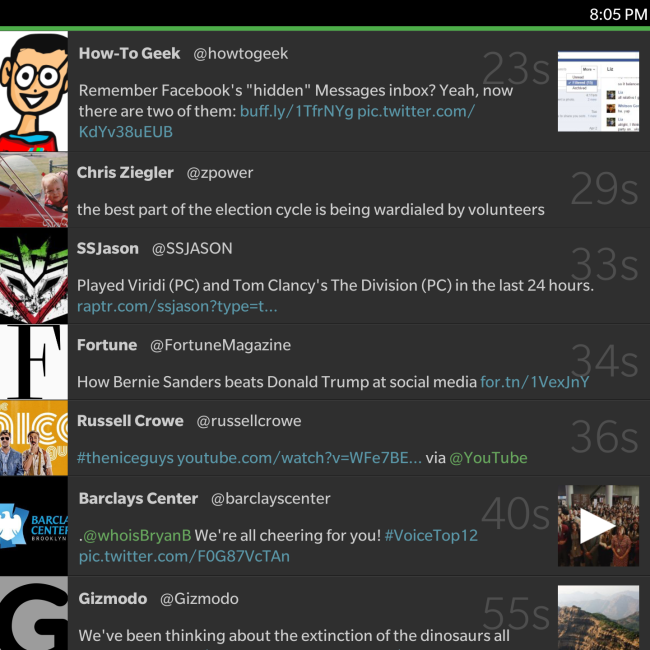This screenshot has height=650, width=650.
Task: Tap the @YouTube mention
Action: (488, 458)
